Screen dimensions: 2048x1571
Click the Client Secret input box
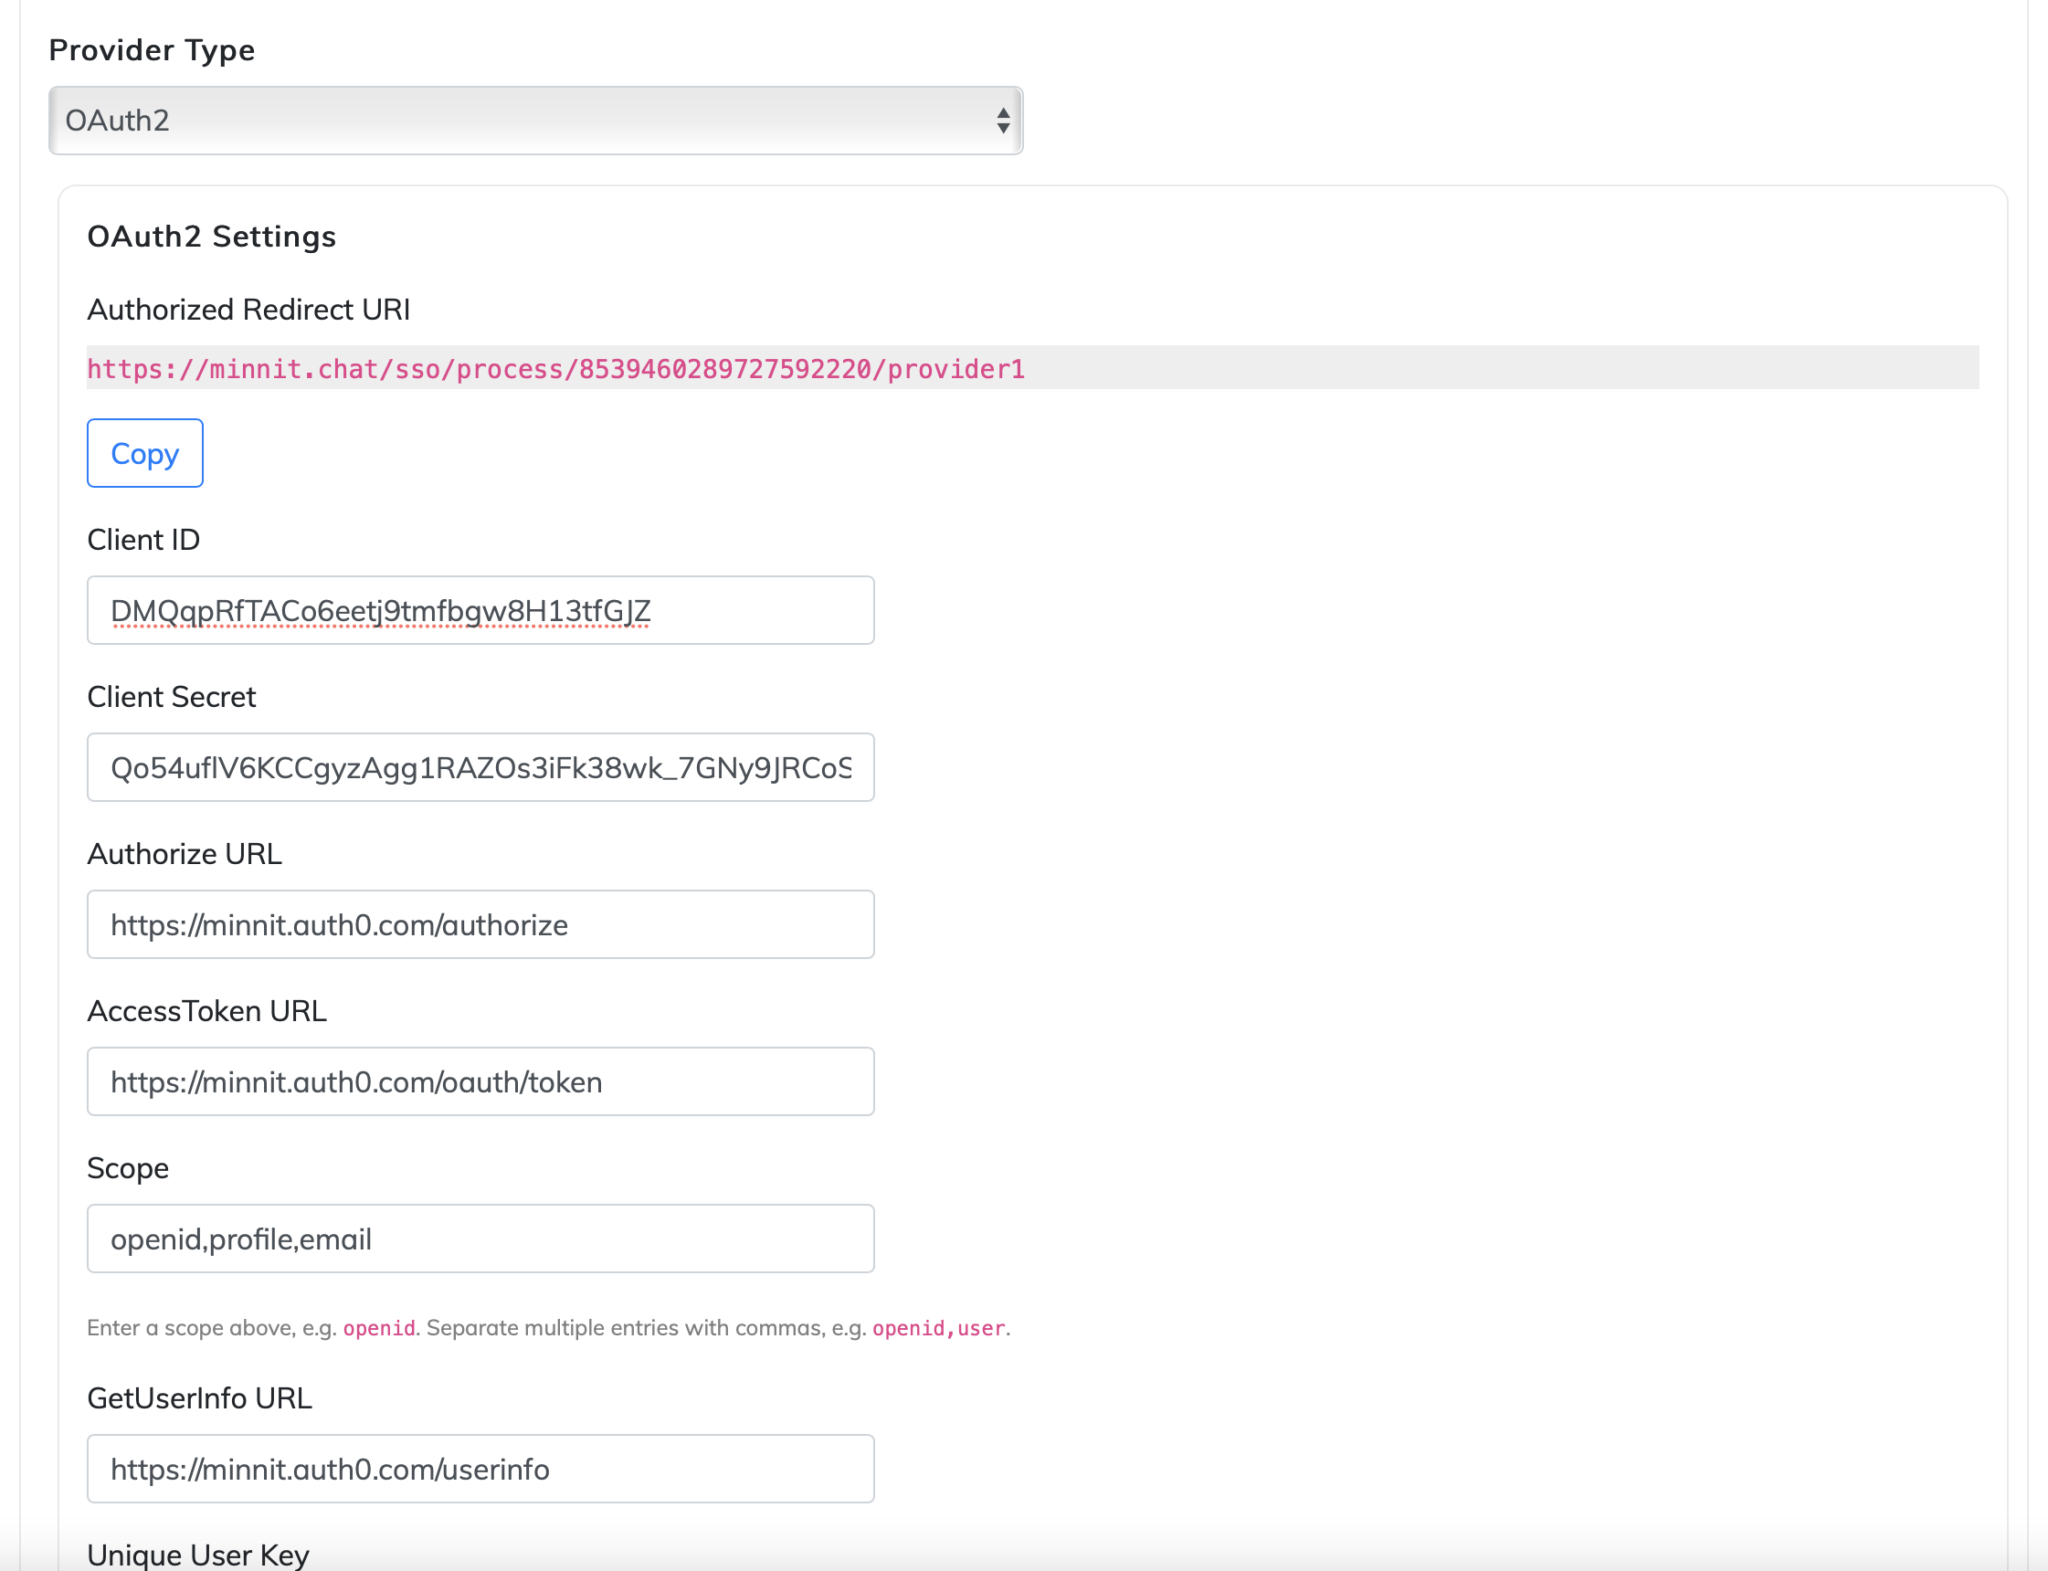[480, 767]
